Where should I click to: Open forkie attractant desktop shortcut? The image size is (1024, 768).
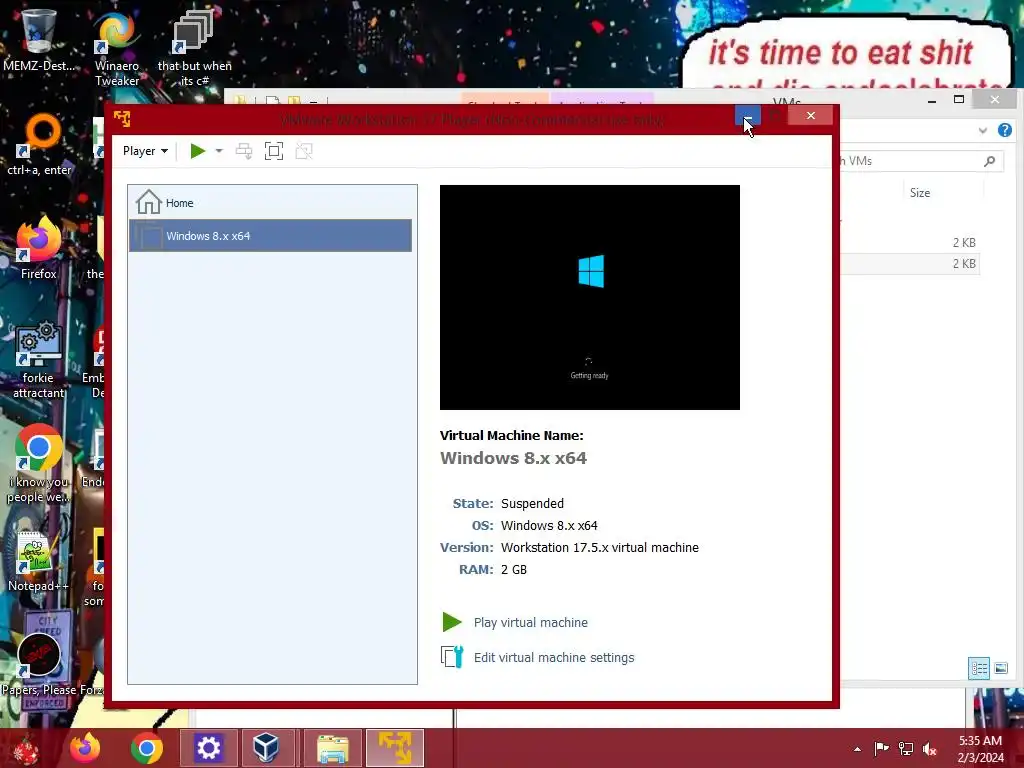tap(39, 359)
